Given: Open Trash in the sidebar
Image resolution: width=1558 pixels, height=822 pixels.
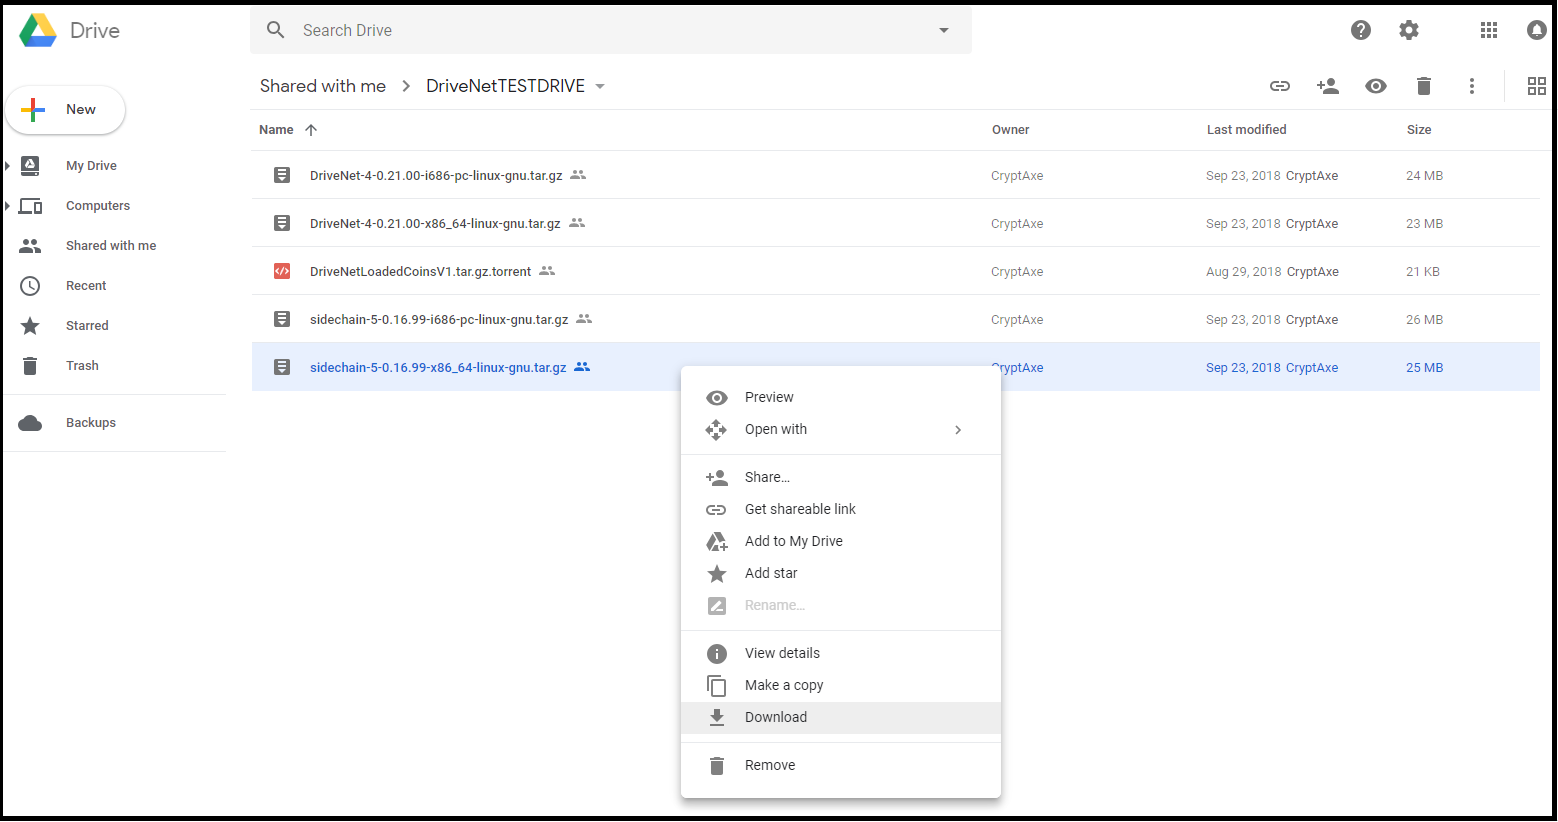Looking at the screenshot, I should click(x=82, y=366).
